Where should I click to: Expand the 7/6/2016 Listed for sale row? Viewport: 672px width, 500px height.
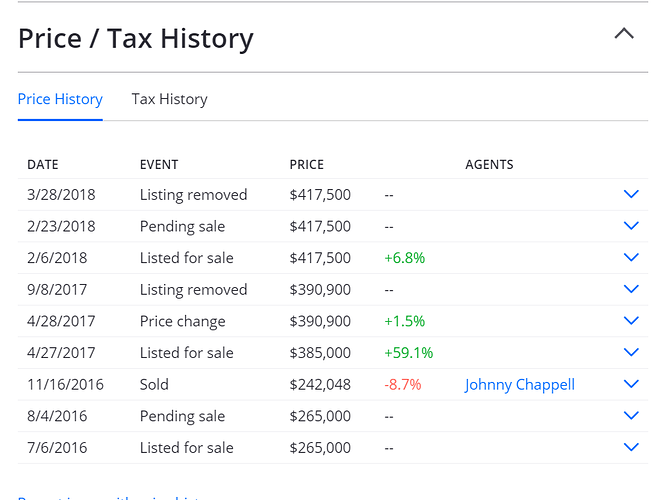631,447
